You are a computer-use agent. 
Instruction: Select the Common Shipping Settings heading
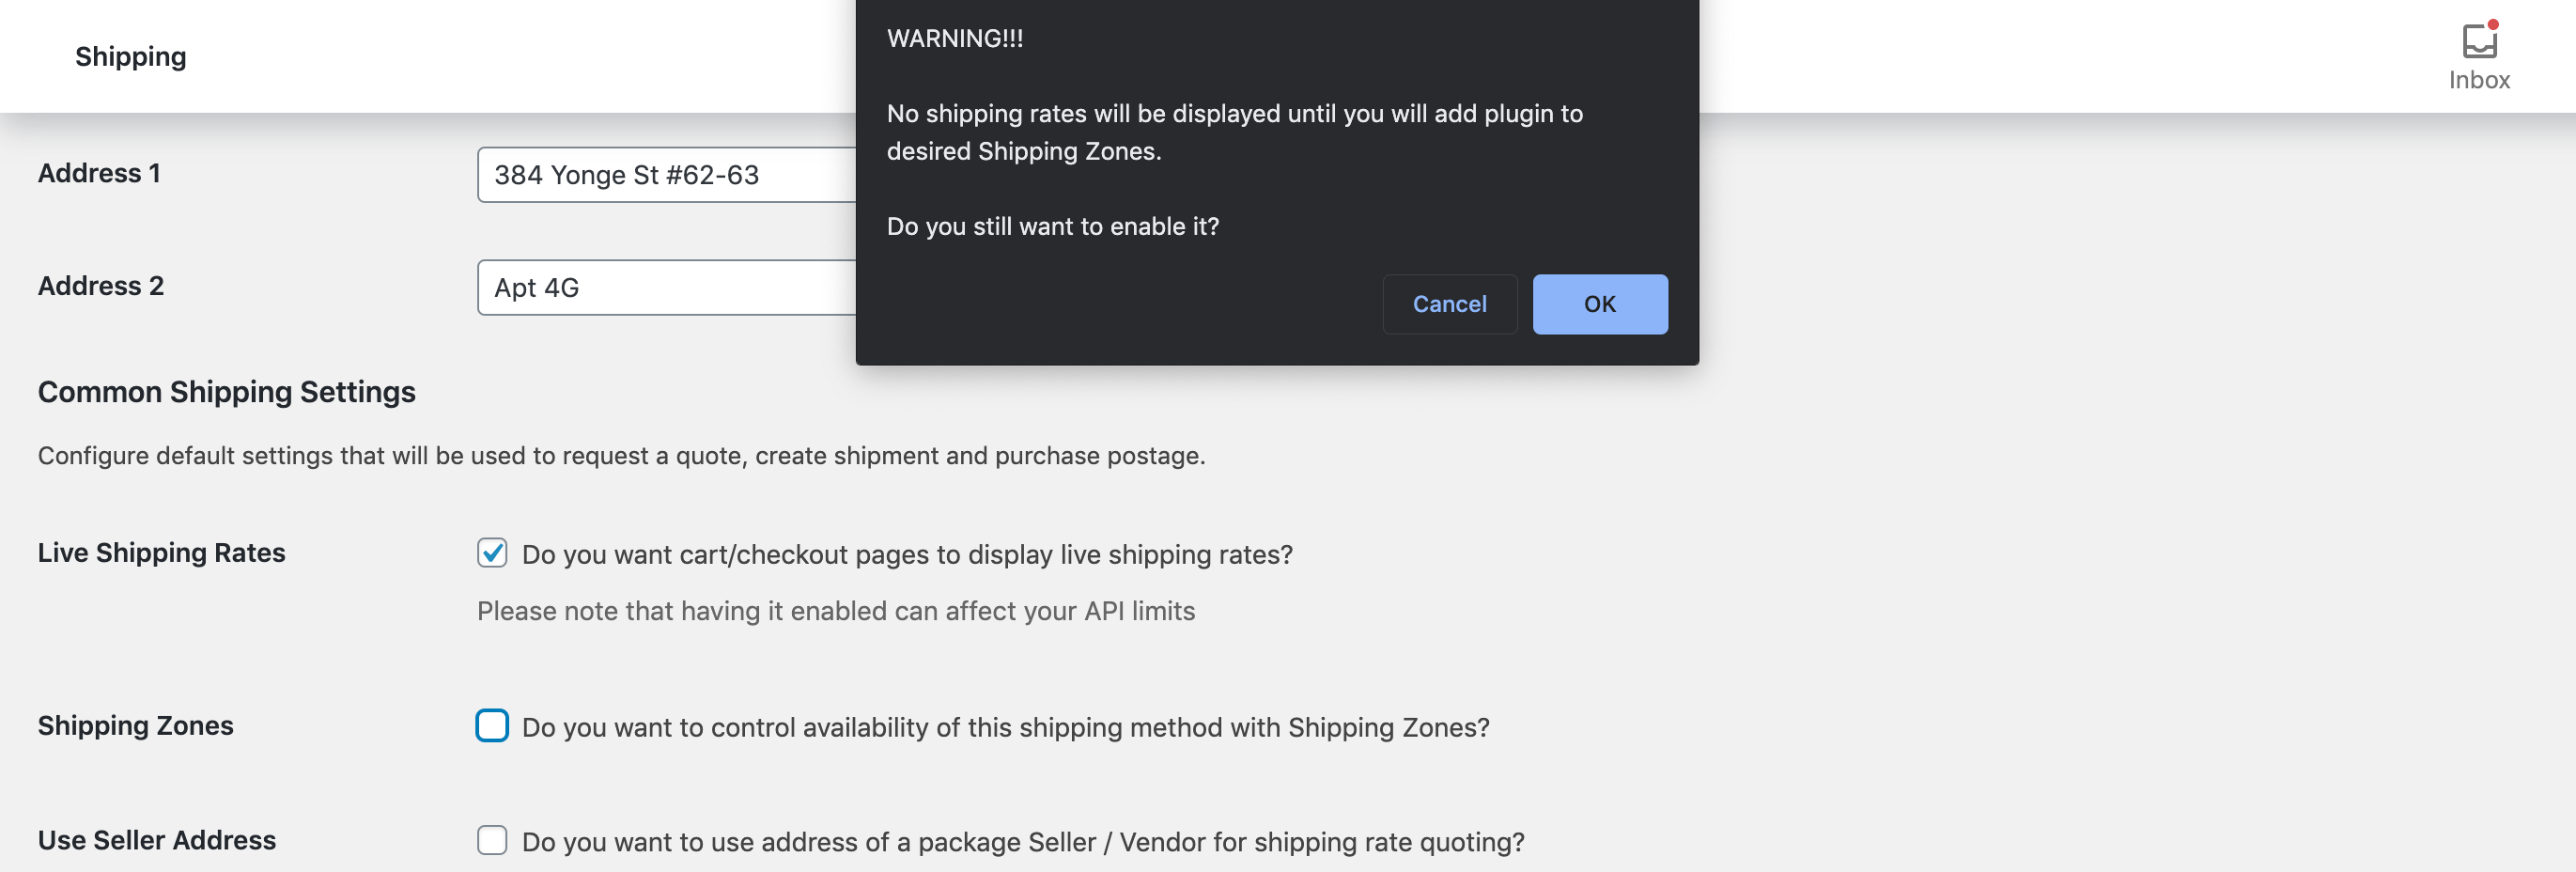tap(227, 392)
